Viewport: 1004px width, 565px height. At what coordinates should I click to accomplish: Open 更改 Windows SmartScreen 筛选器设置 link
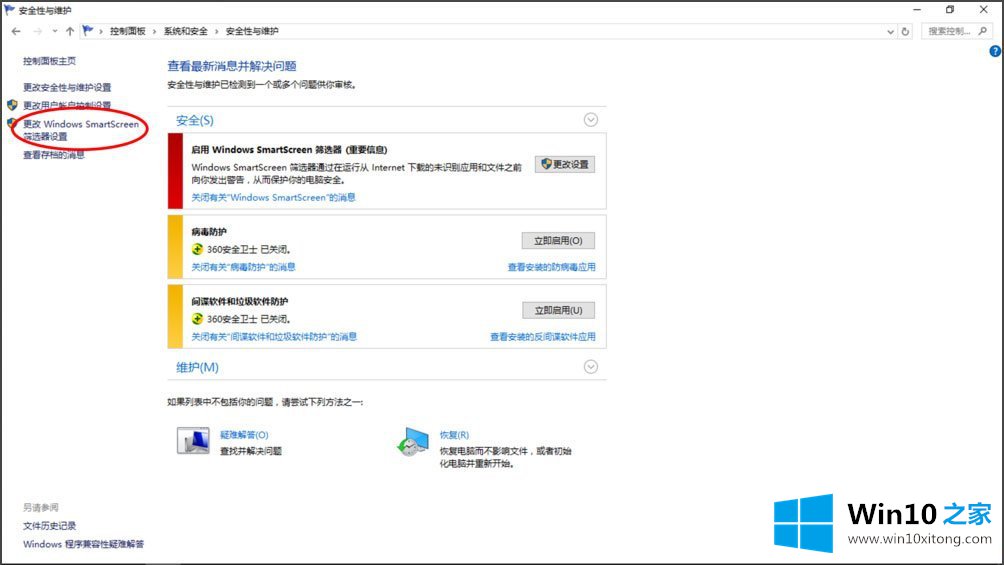[81, 130]
